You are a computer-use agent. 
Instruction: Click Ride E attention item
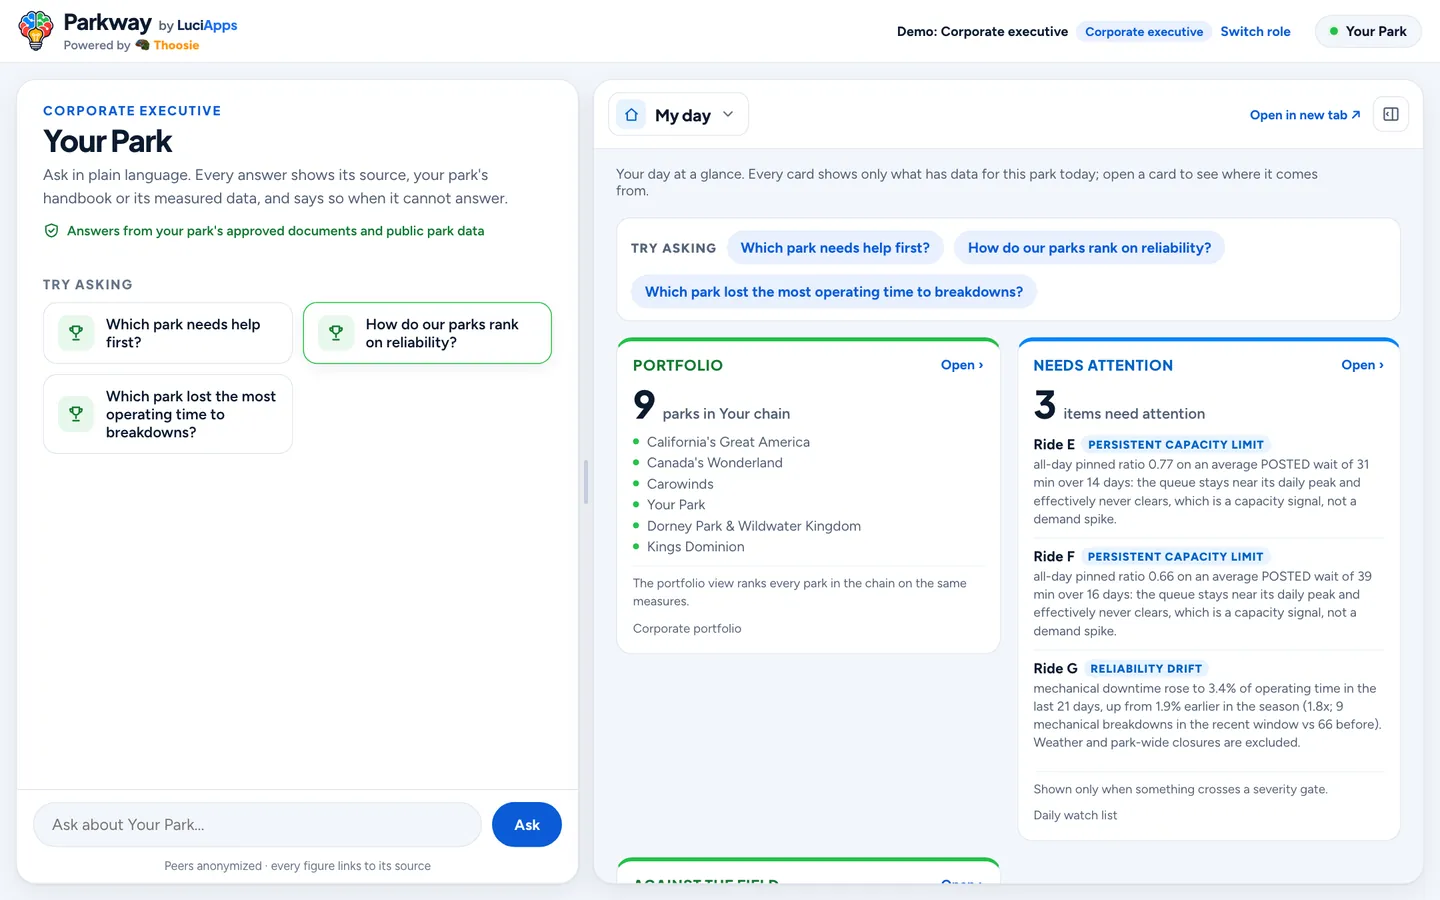click(x=1208, y=482)
